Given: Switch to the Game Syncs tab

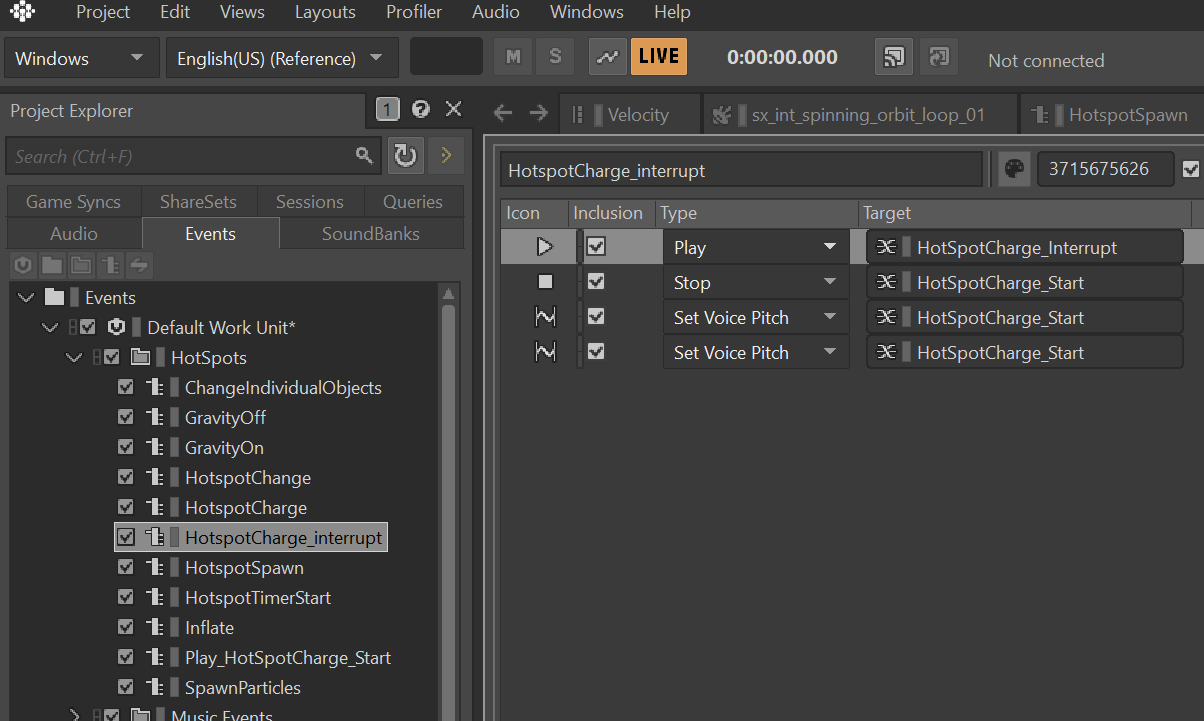Looking at the screenshot, I should (x=73, y=201).
